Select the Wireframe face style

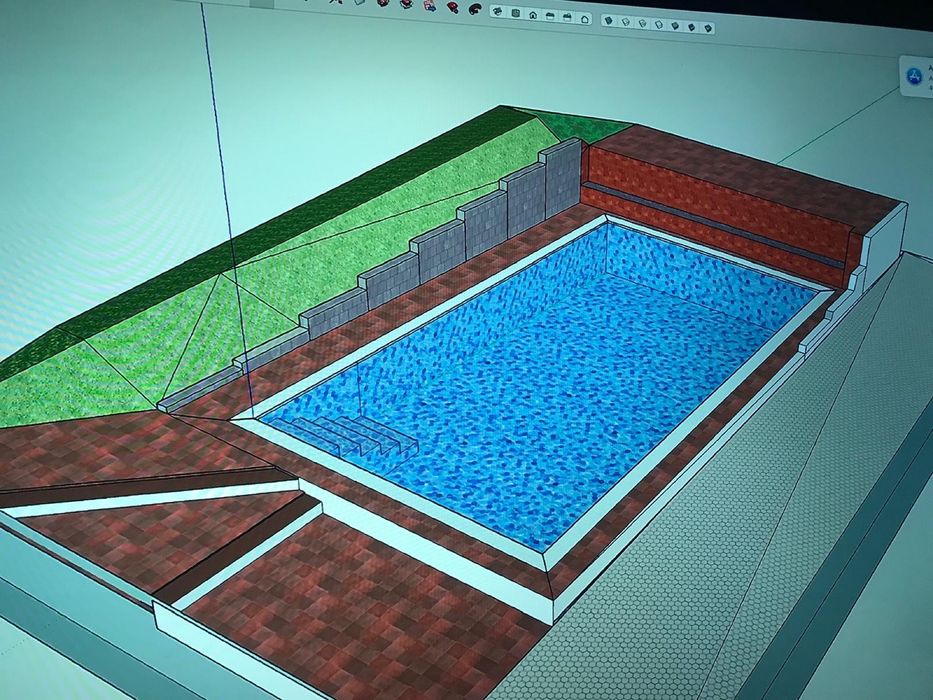point(643,23)
